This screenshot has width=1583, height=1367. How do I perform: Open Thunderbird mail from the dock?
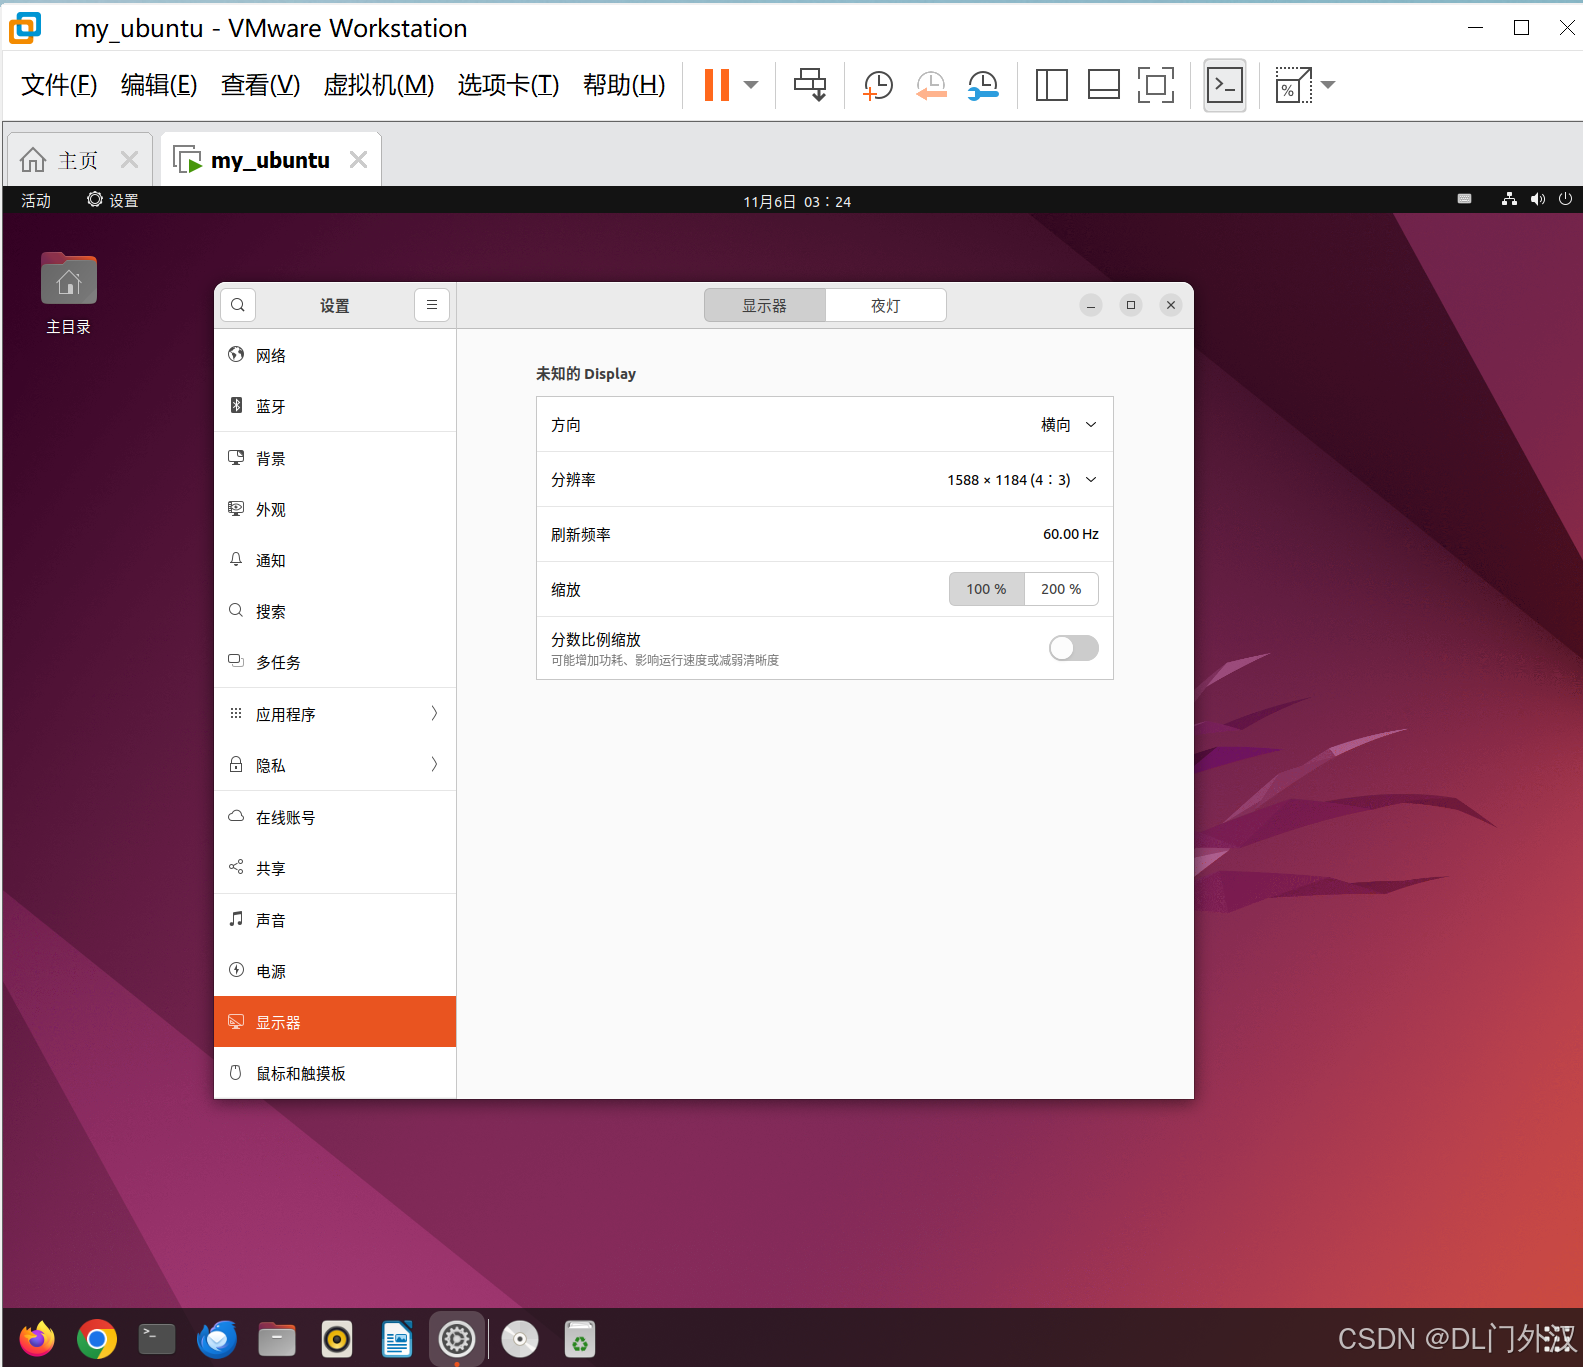[x=217, y=1339]
